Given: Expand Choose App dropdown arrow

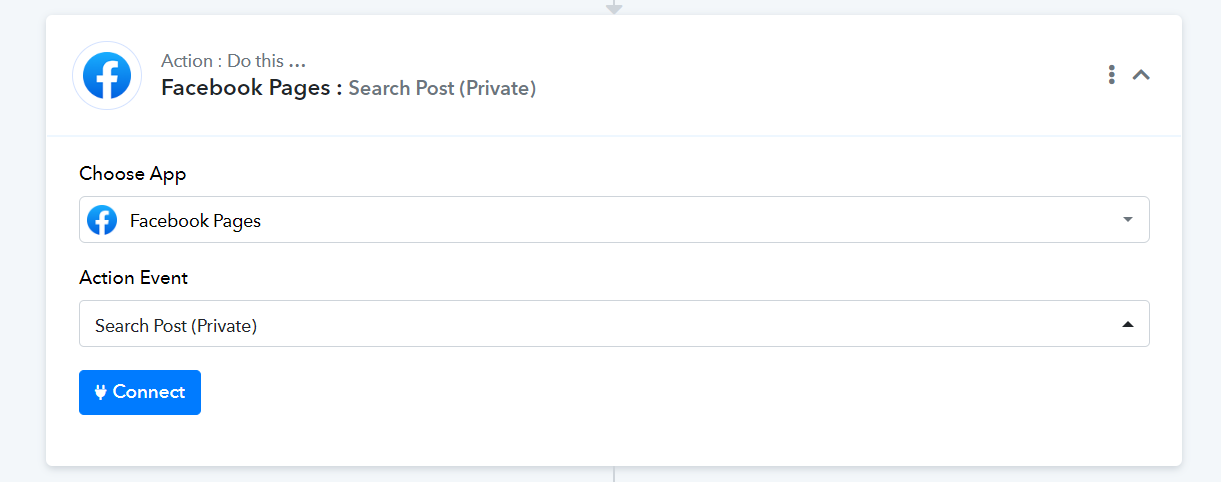Looking at the screenshot, I should coord(1128,220).
